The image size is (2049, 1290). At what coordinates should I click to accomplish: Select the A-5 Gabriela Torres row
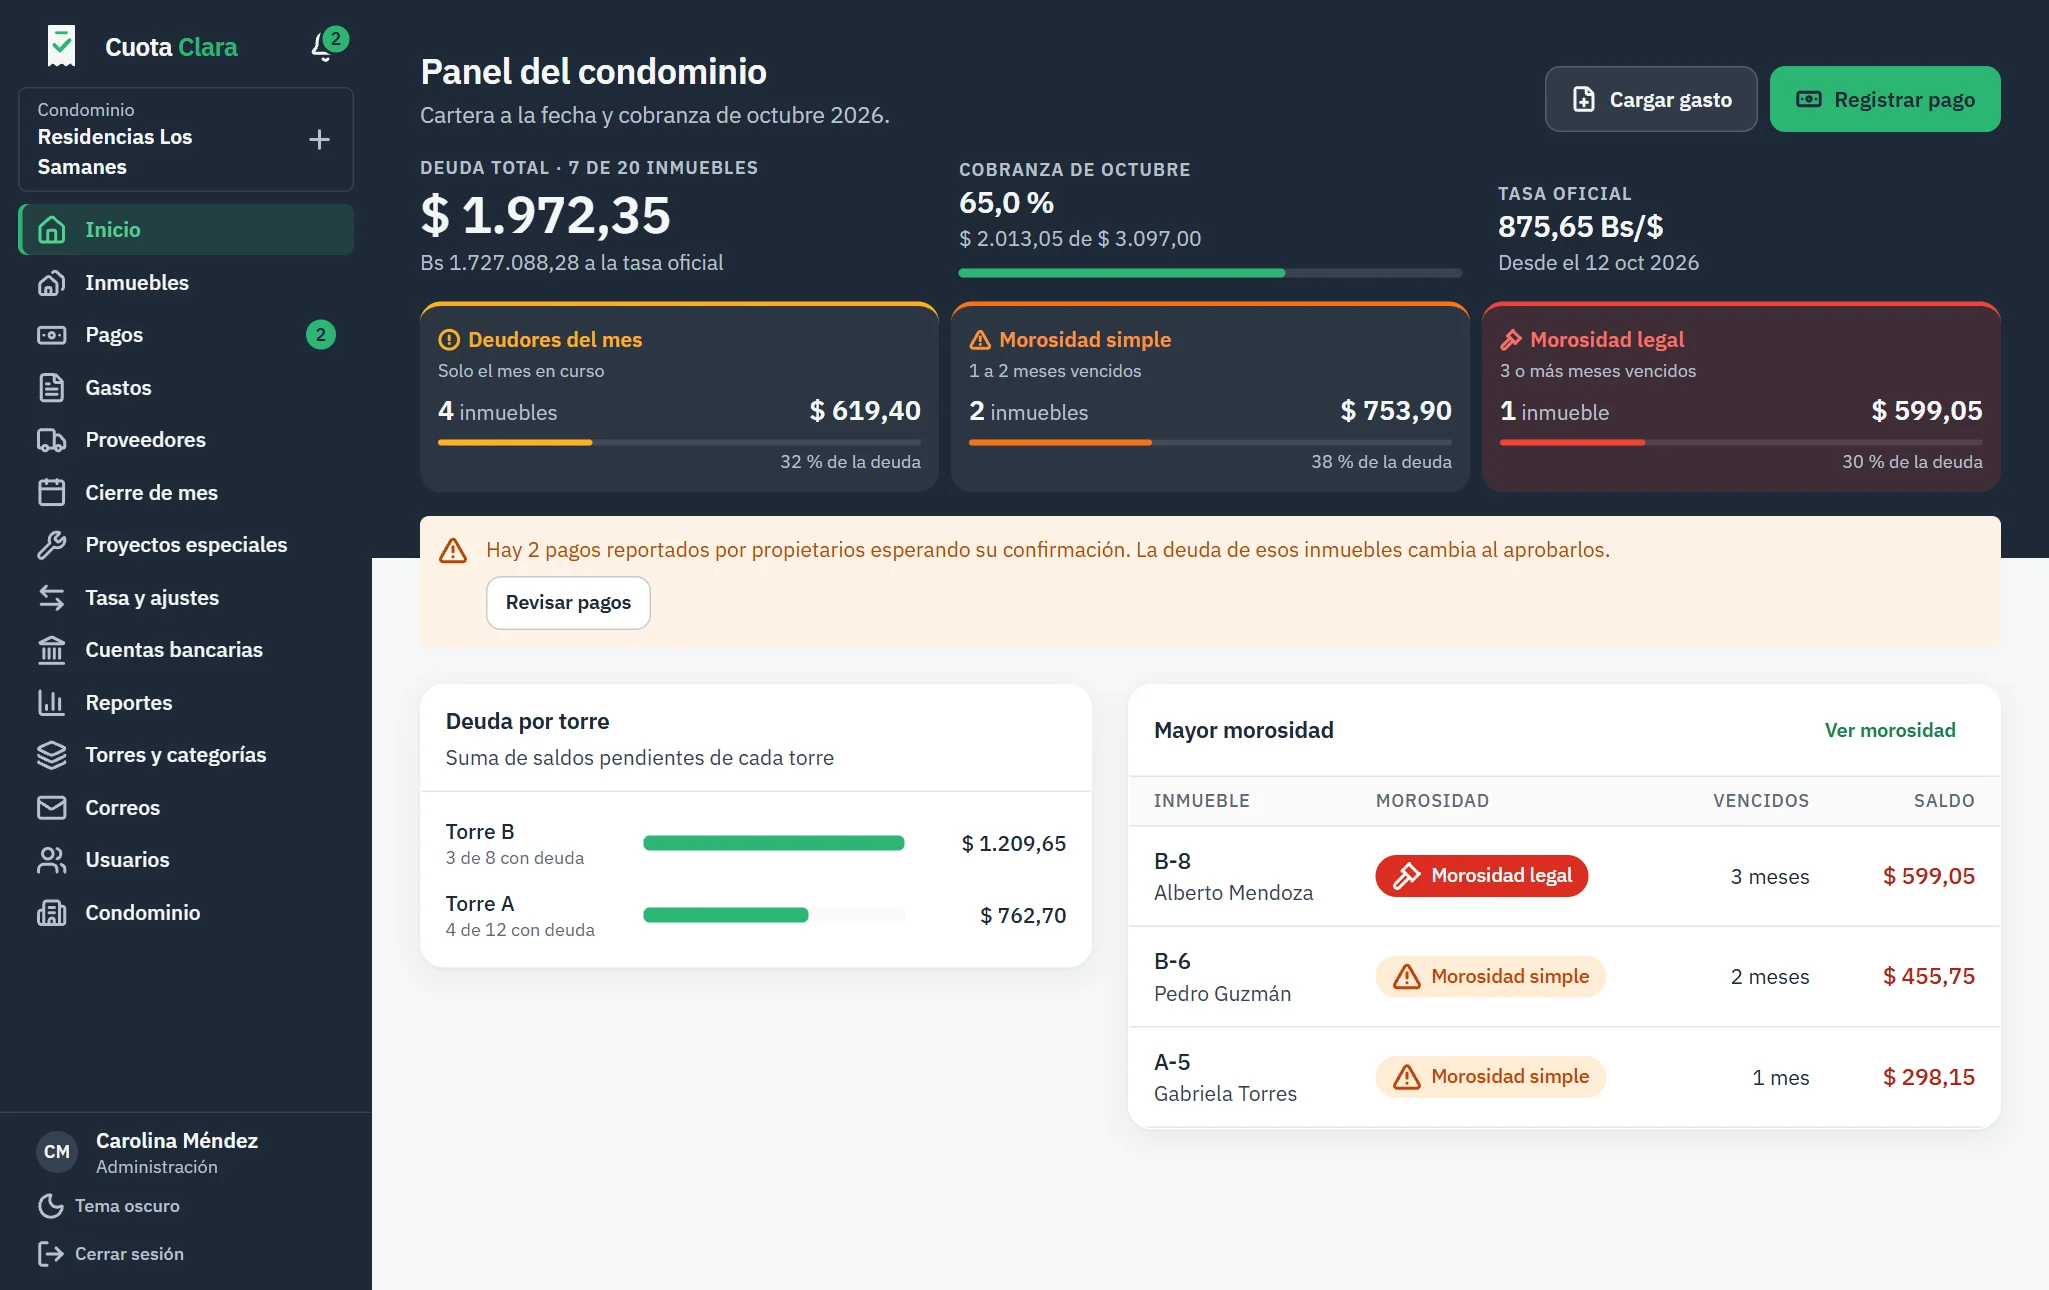(x=1564, y=1077)
